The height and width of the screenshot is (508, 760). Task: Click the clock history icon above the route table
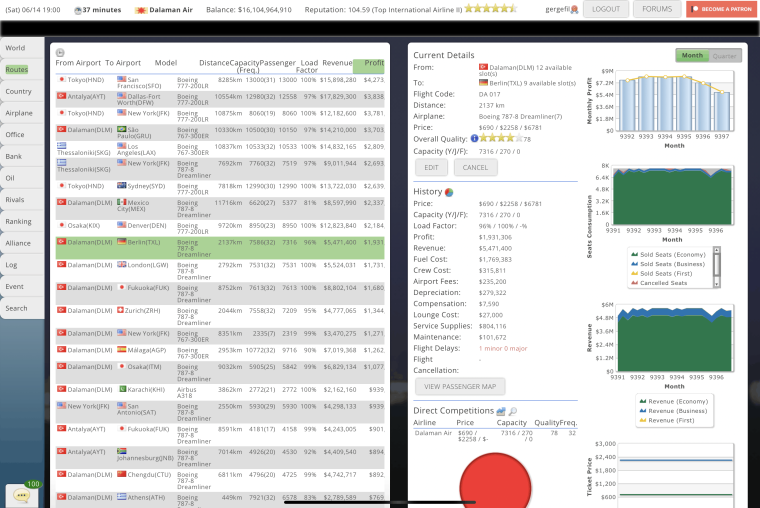point(60,52)
